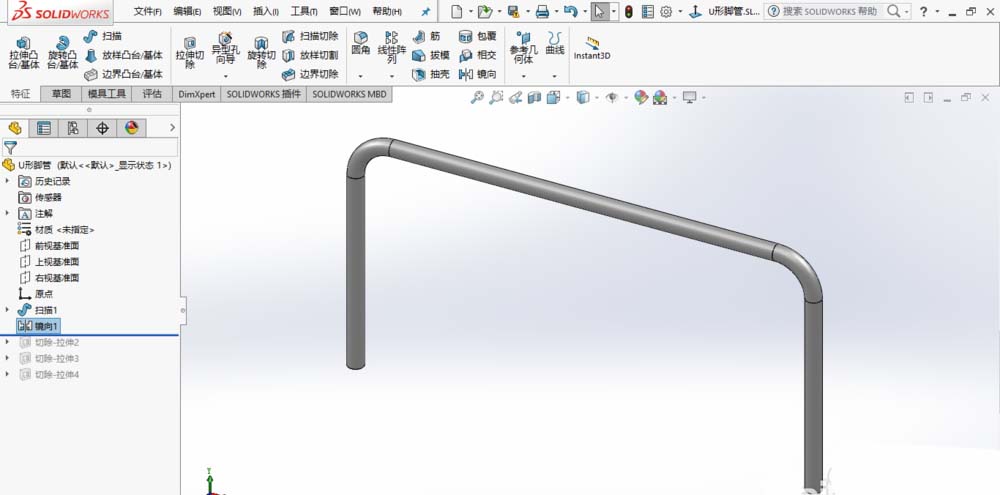
Task: Open the Fillet (圆角) dropdown arrow
Action: pyautogui.click(x=361, y=76)
